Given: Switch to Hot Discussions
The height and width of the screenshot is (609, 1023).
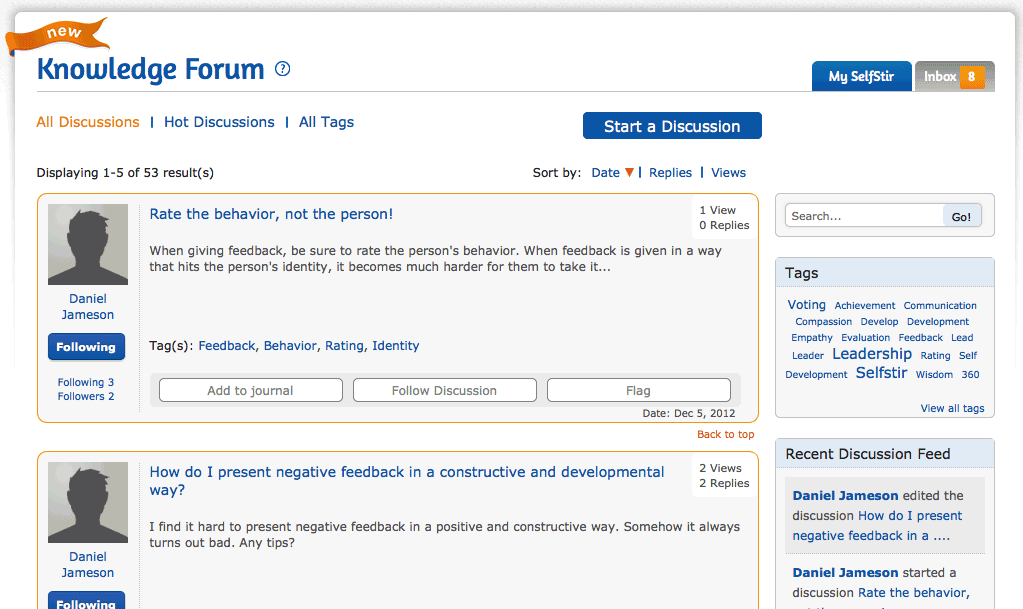Looking at the screenshot, I should point(219,122).
